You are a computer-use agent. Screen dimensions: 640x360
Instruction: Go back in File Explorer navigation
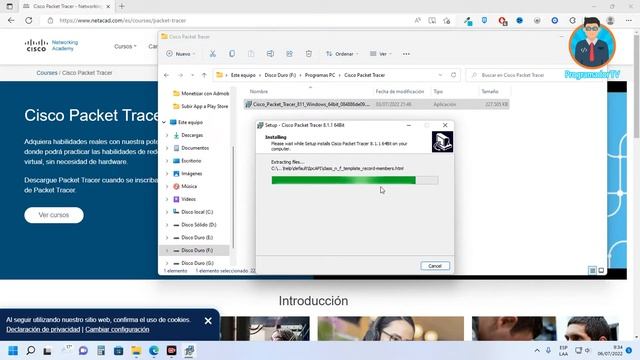[x=167, y=75]
